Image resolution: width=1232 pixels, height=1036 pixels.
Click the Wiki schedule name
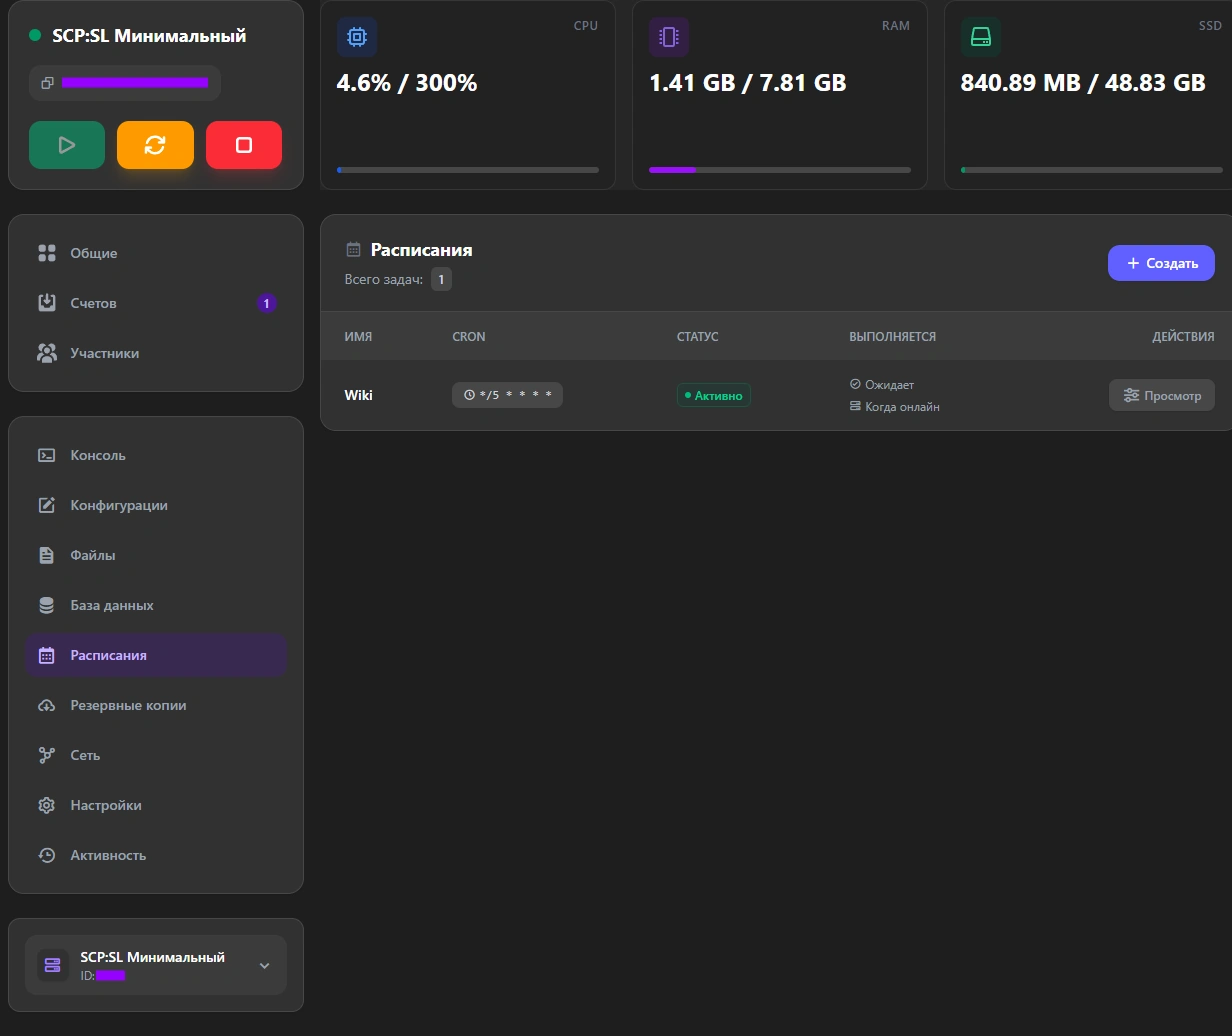click(358, 395)
